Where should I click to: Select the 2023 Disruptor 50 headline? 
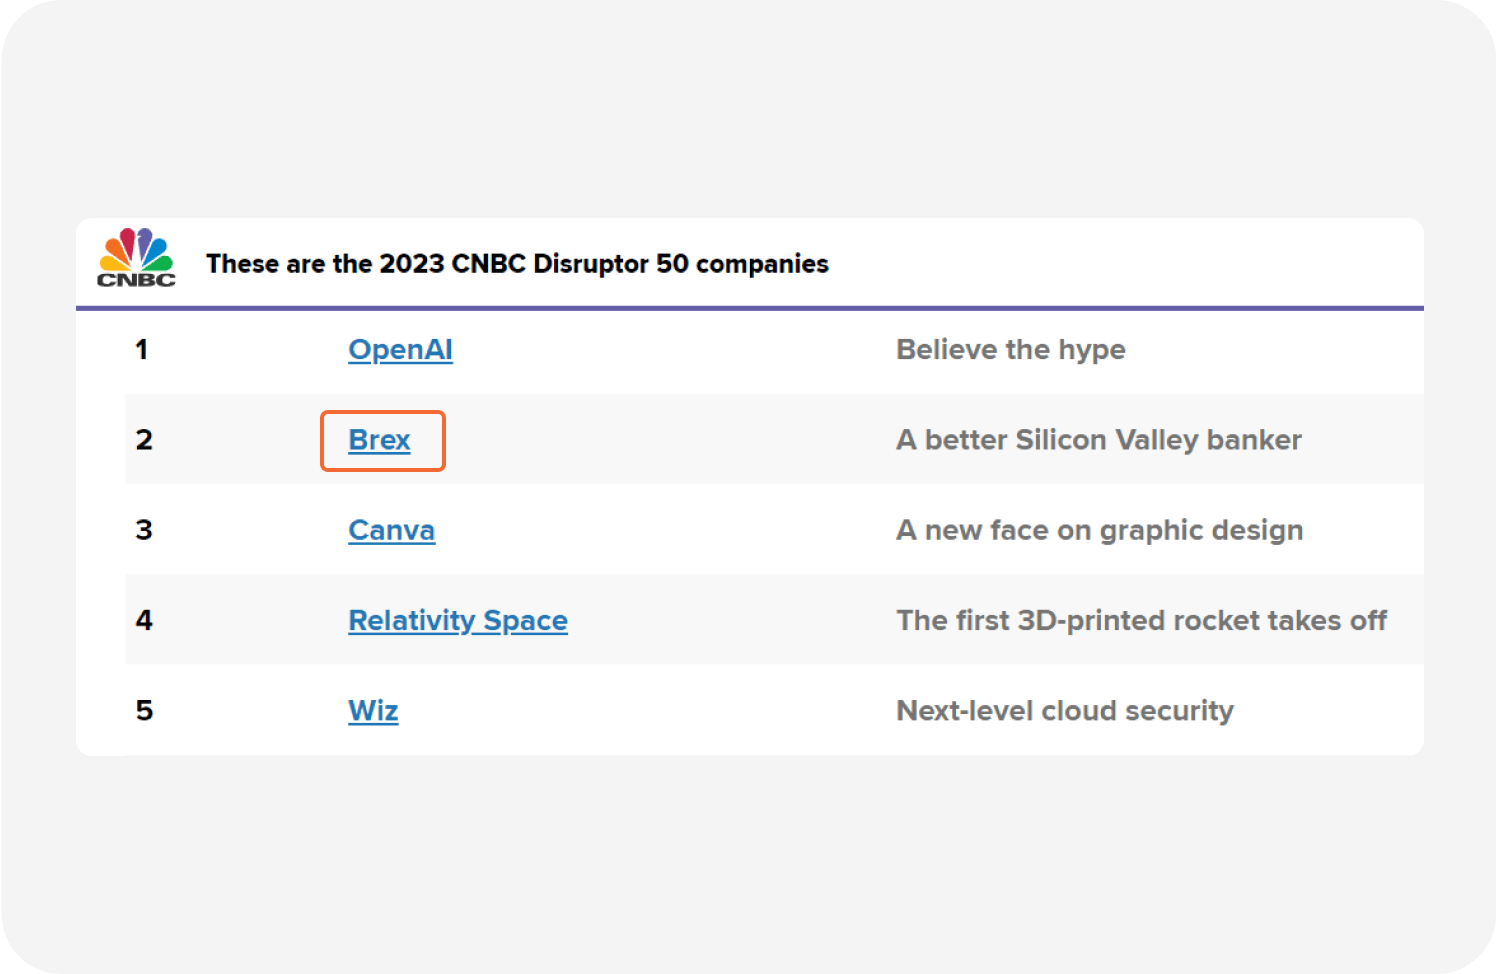(x=518, y=263)
